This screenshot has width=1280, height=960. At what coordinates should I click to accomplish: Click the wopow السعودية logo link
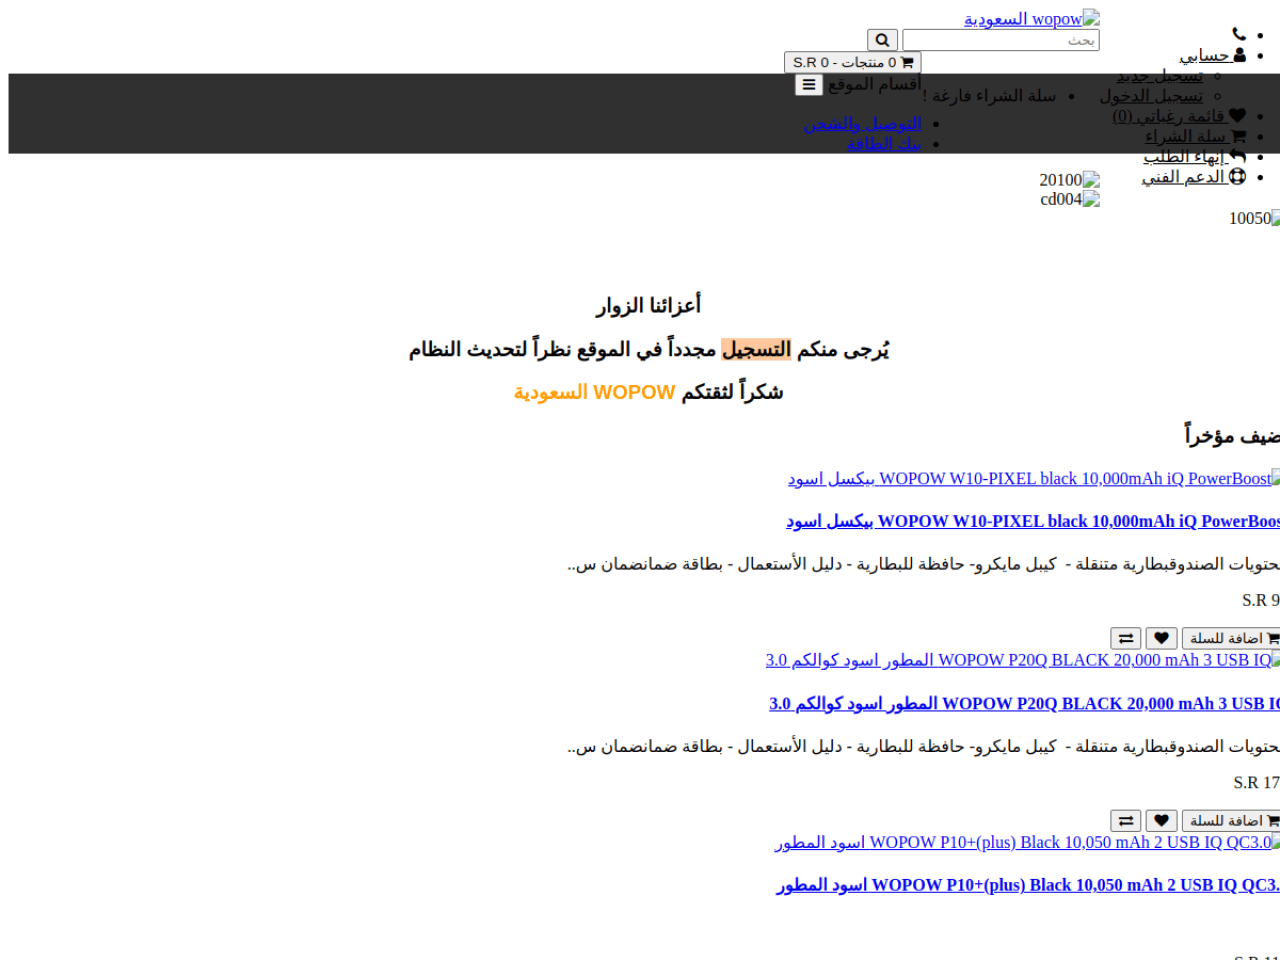pyautogui.click(x=1032, y=19)
